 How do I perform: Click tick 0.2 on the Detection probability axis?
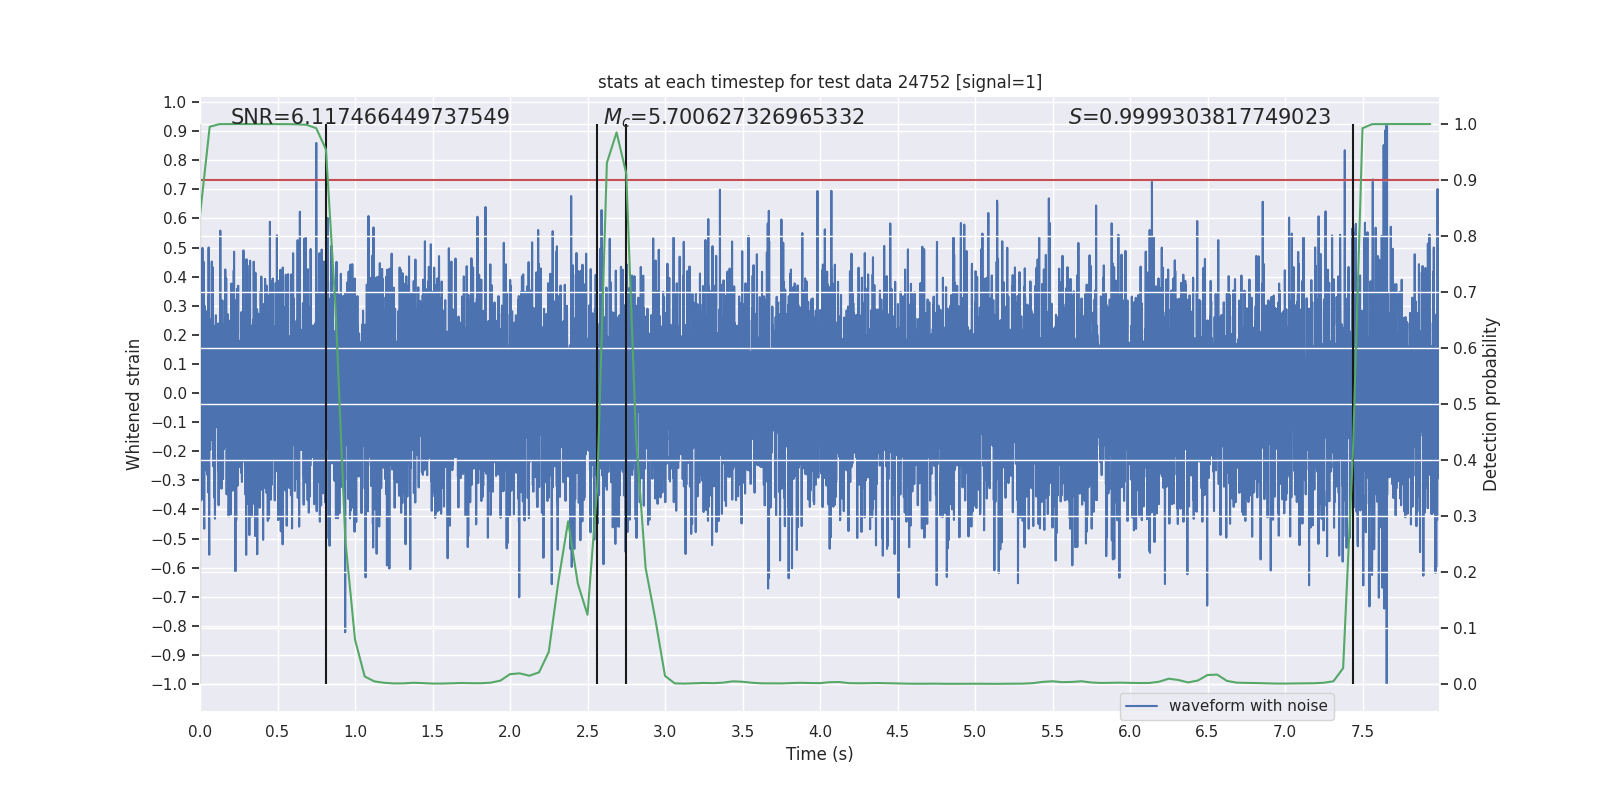(x=1465, y=572)
